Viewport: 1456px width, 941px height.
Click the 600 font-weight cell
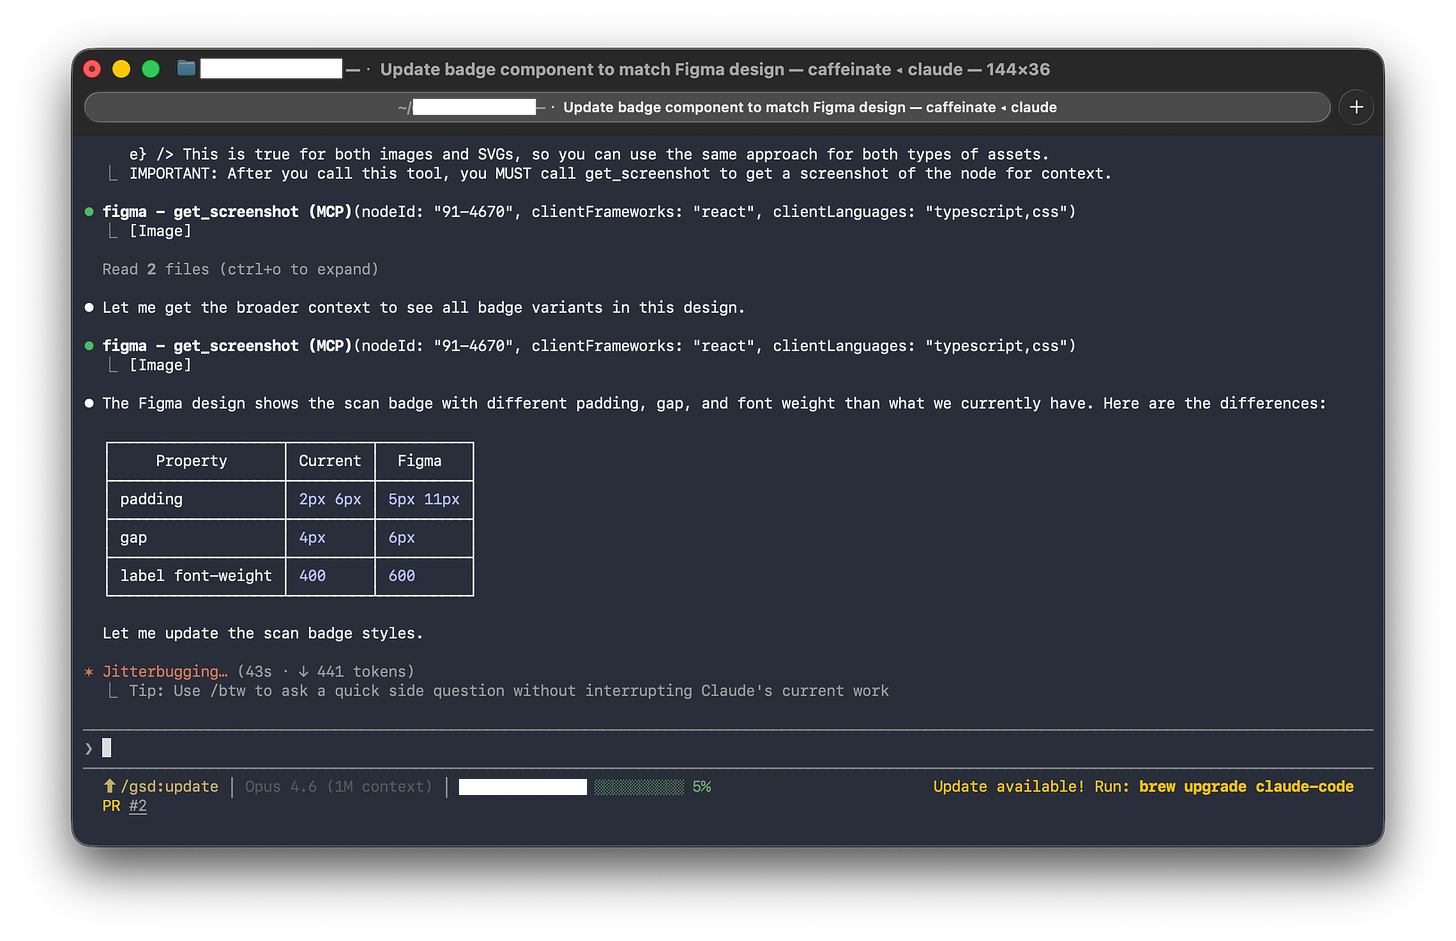tap(402, 576)
